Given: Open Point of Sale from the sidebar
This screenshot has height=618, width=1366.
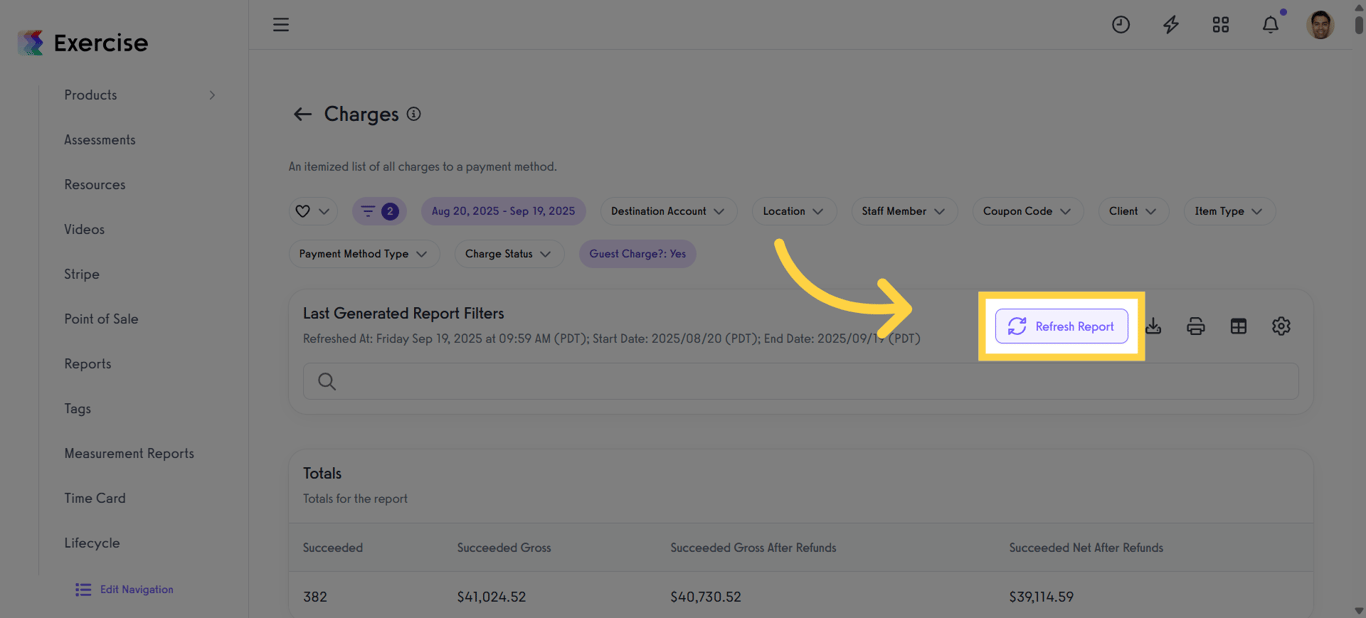Looking at the screenshot, I should coord(101,318).
